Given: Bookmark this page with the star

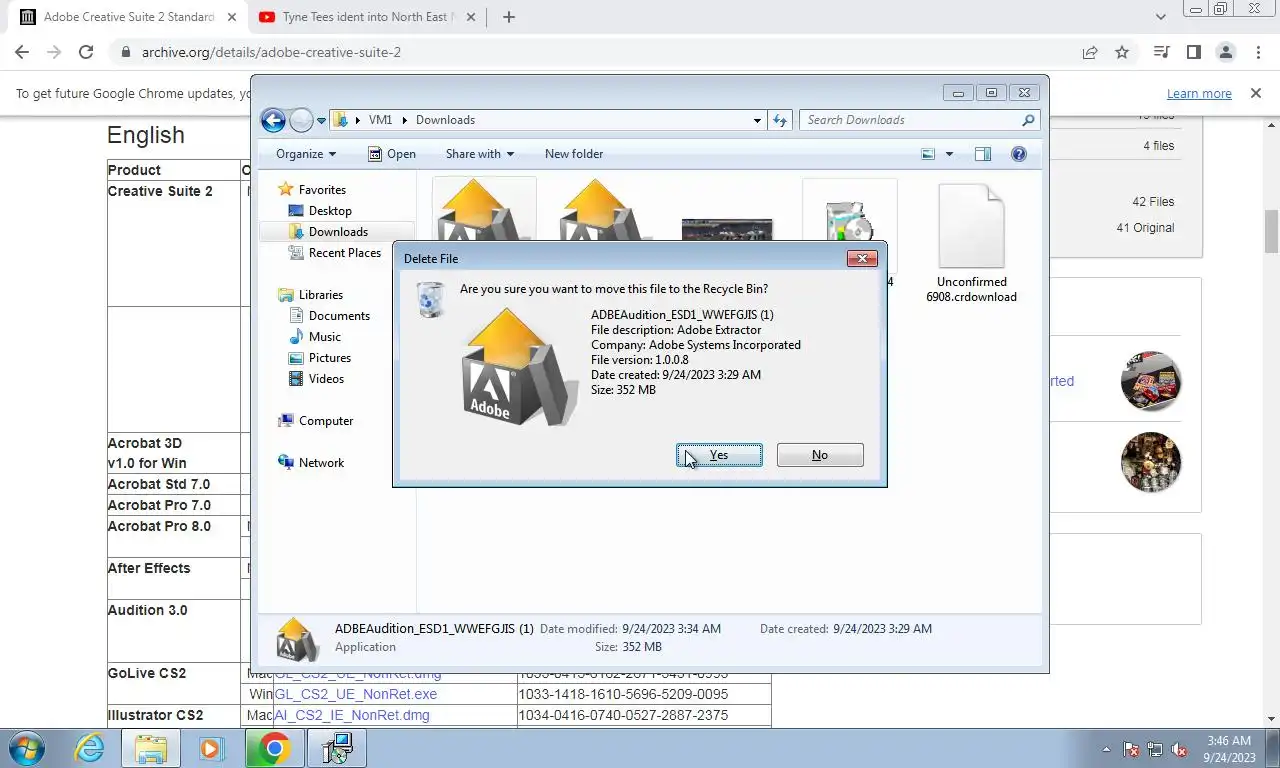Looking at the screenshot, I should pyautogui.click(x=1122, y=52).
